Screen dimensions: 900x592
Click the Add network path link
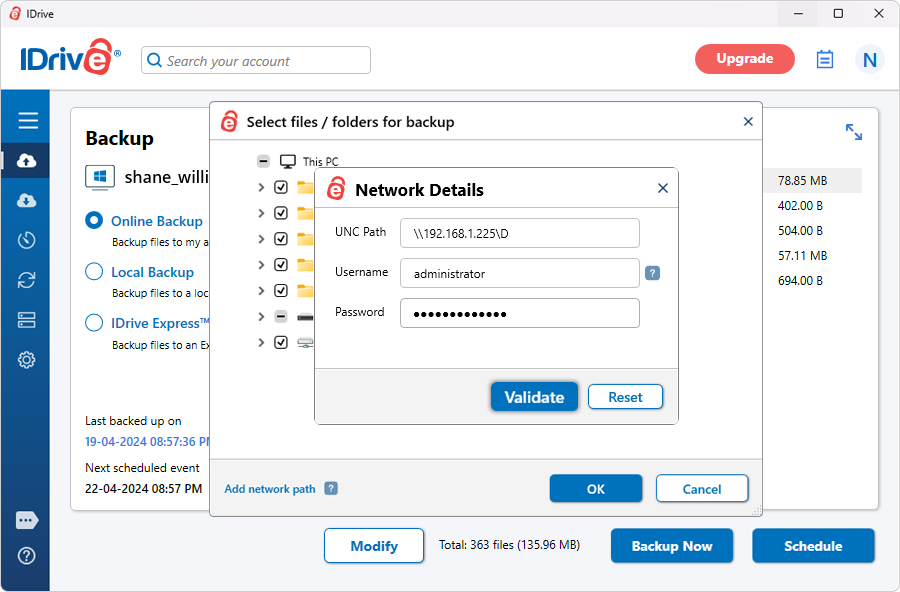270,489
